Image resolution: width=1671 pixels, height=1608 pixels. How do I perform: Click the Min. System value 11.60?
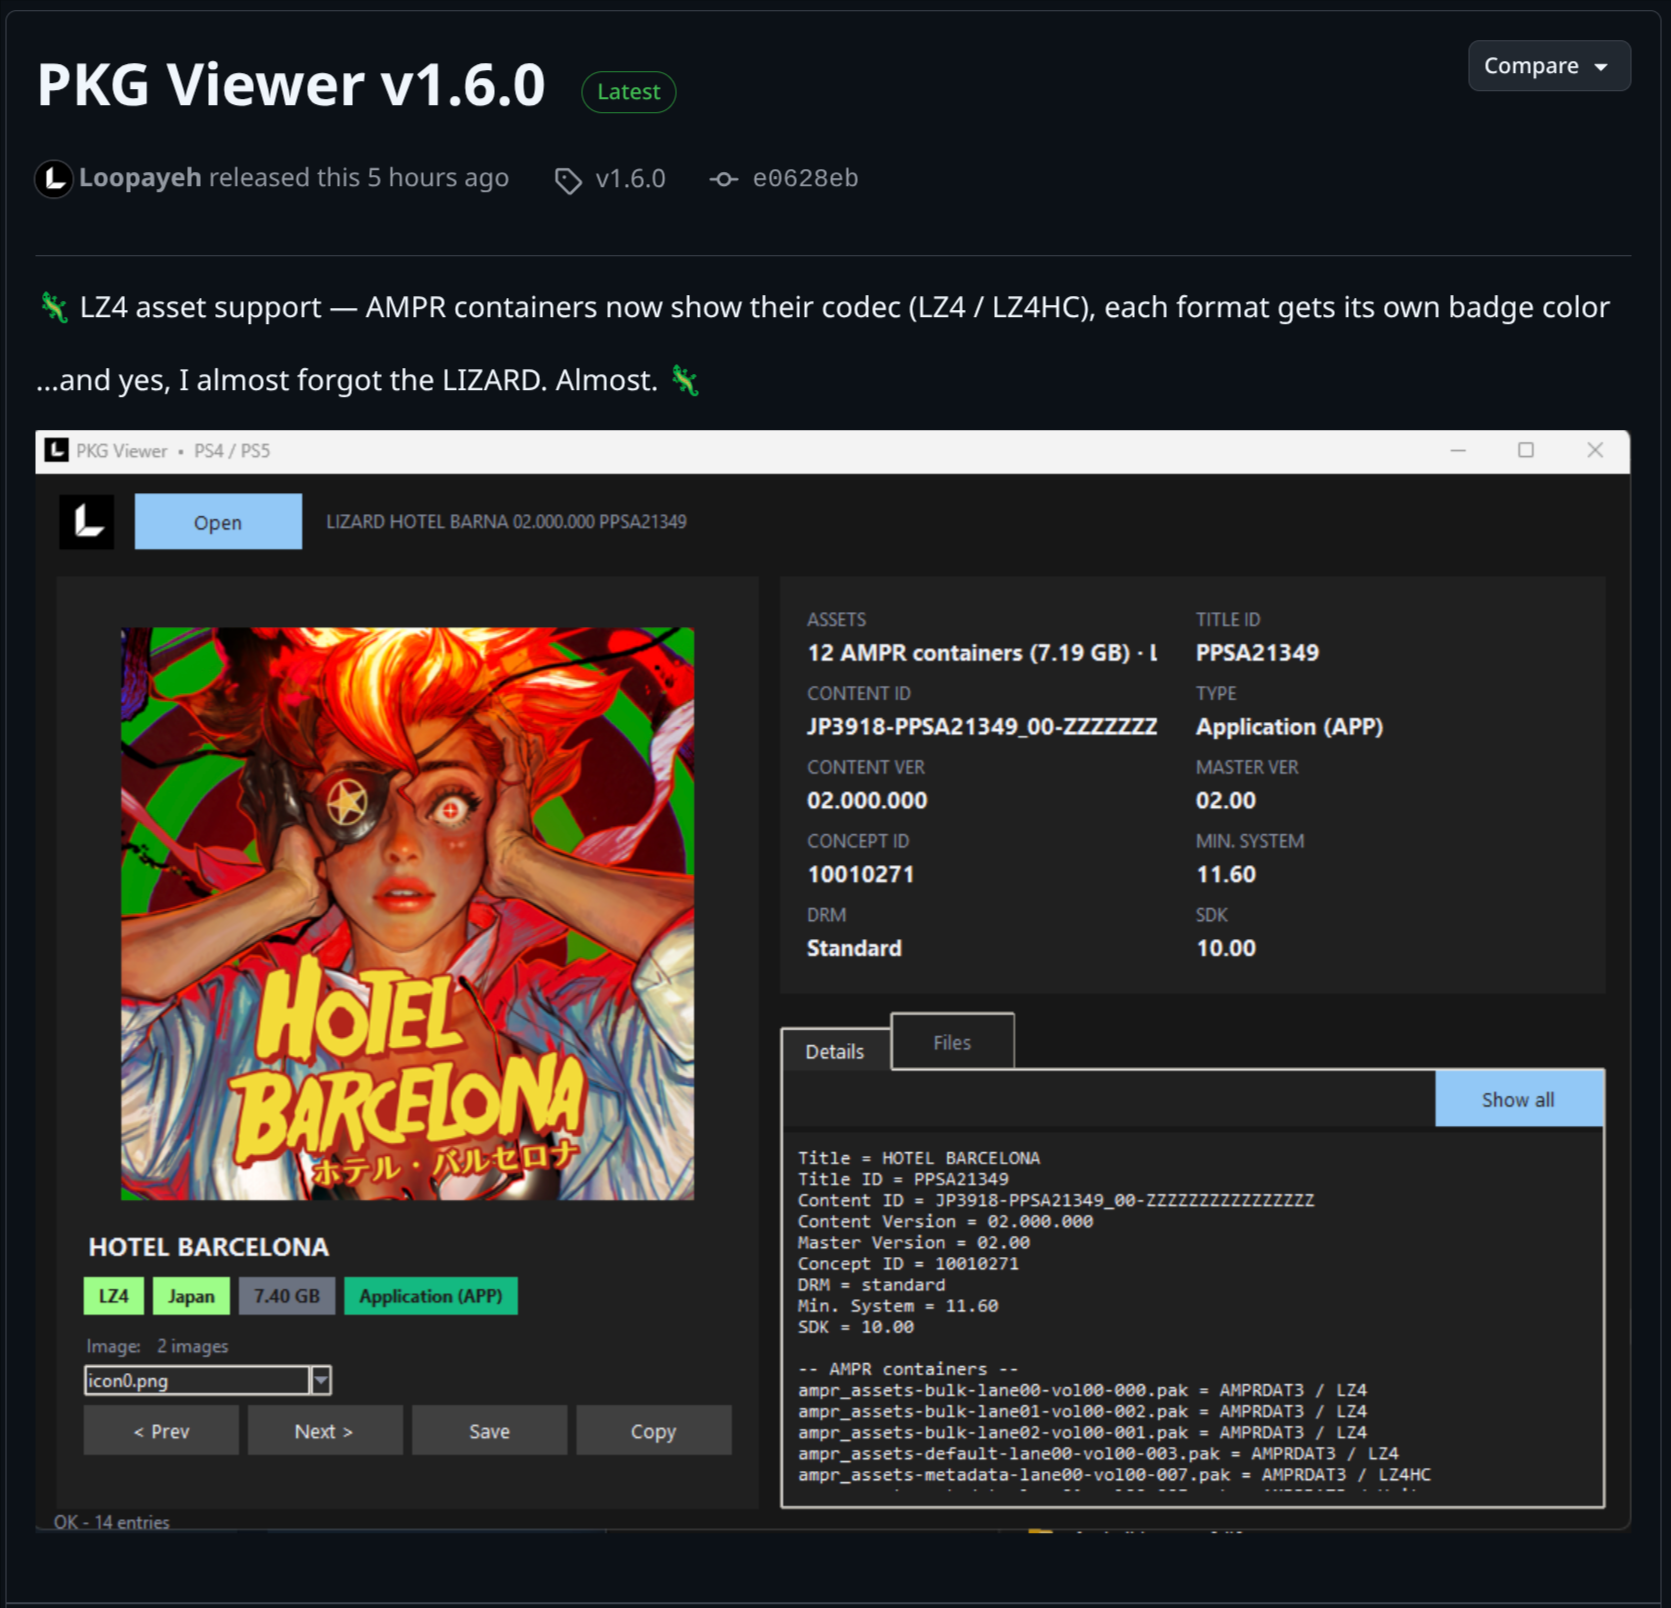1226,874
